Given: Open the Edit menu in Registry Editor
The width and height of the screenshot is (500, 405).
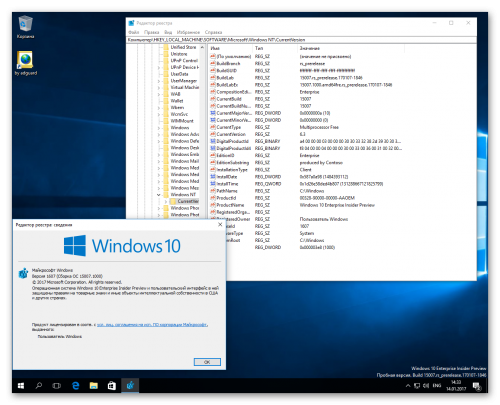Looking at the screenshot, I should tap(152, 32).
